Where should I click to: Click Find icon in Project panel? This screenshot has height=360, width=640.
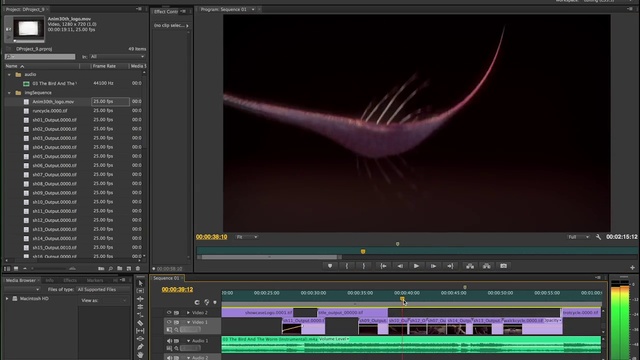coord(111,269)
